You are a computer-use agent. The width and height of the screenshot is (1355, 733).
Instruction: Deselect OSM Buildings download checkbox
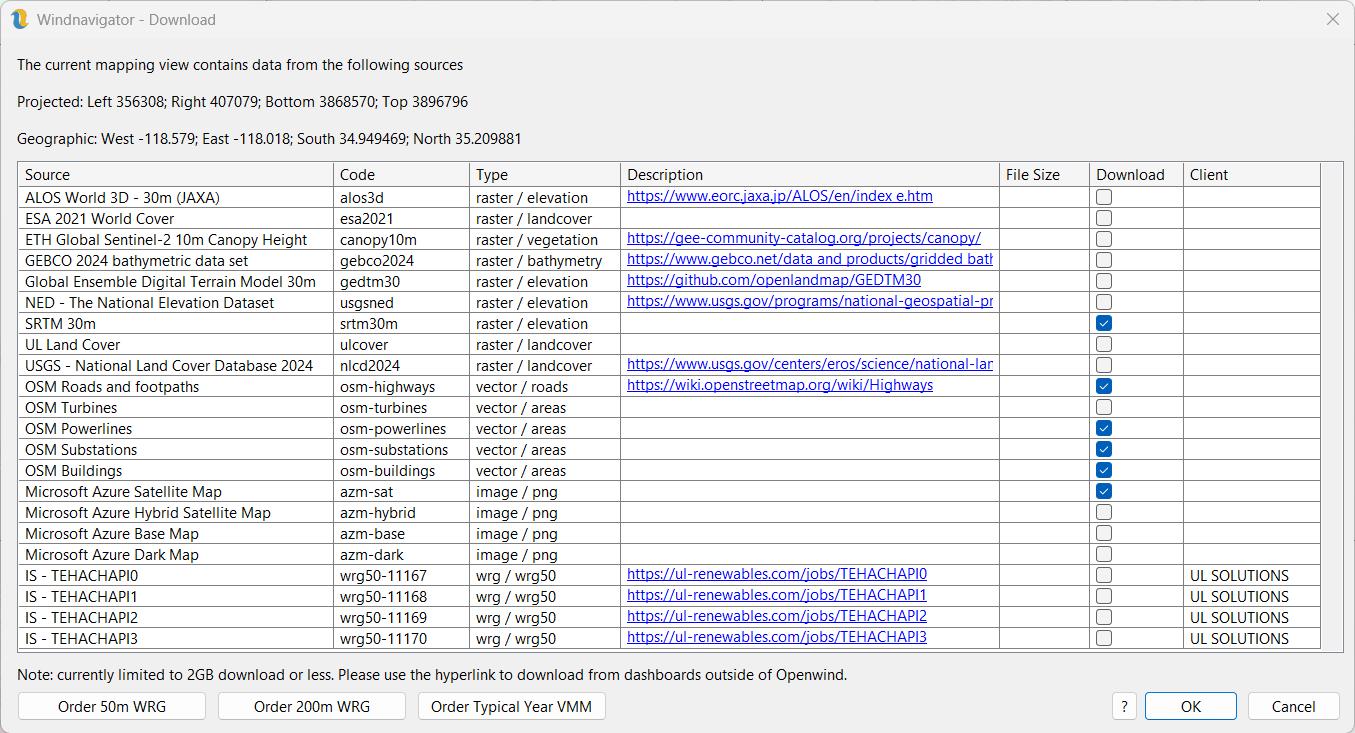1104,470
